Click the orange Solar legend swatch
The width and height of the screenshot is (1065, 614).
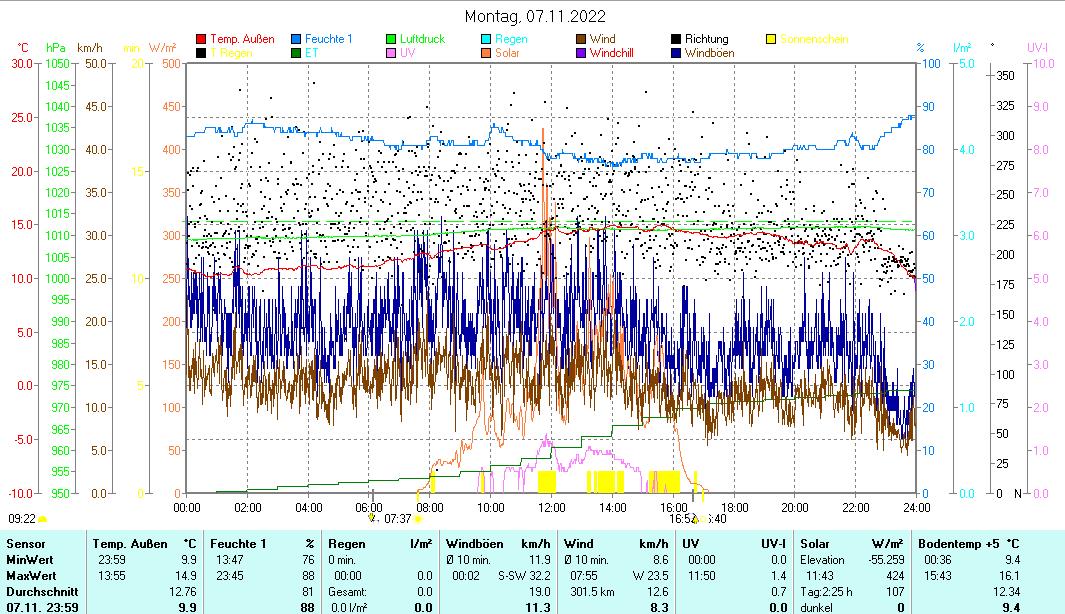[x=486, y=53]
